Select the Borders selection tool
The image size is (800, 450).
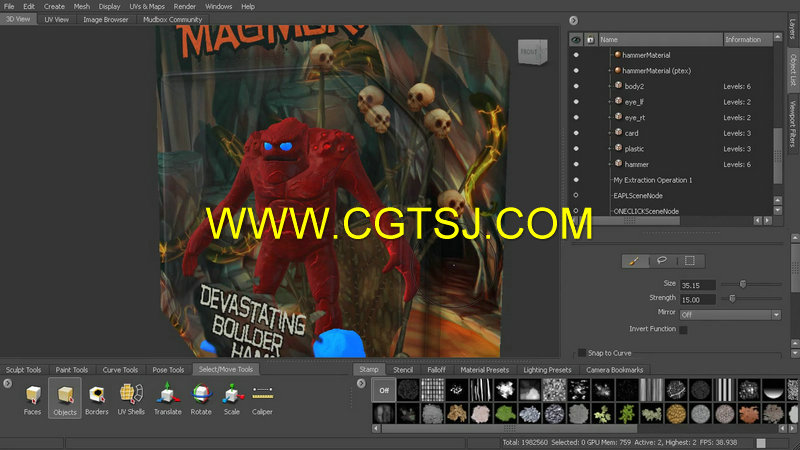(x=97, y=399)
